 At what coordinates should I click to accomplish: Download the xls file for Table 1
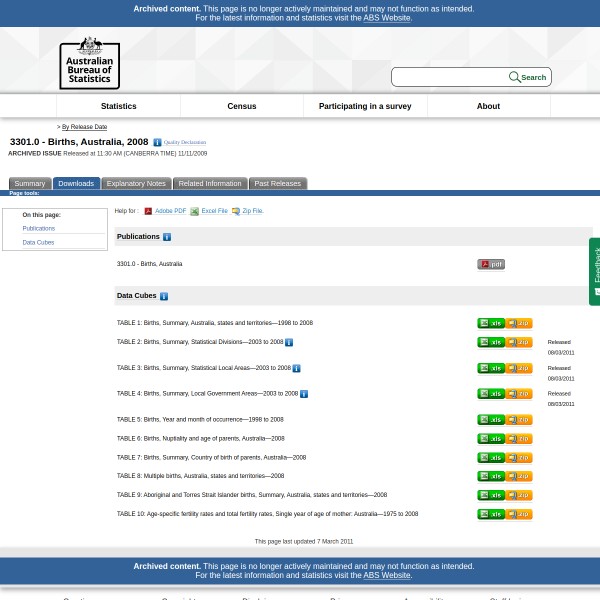[x=490, y=323]
